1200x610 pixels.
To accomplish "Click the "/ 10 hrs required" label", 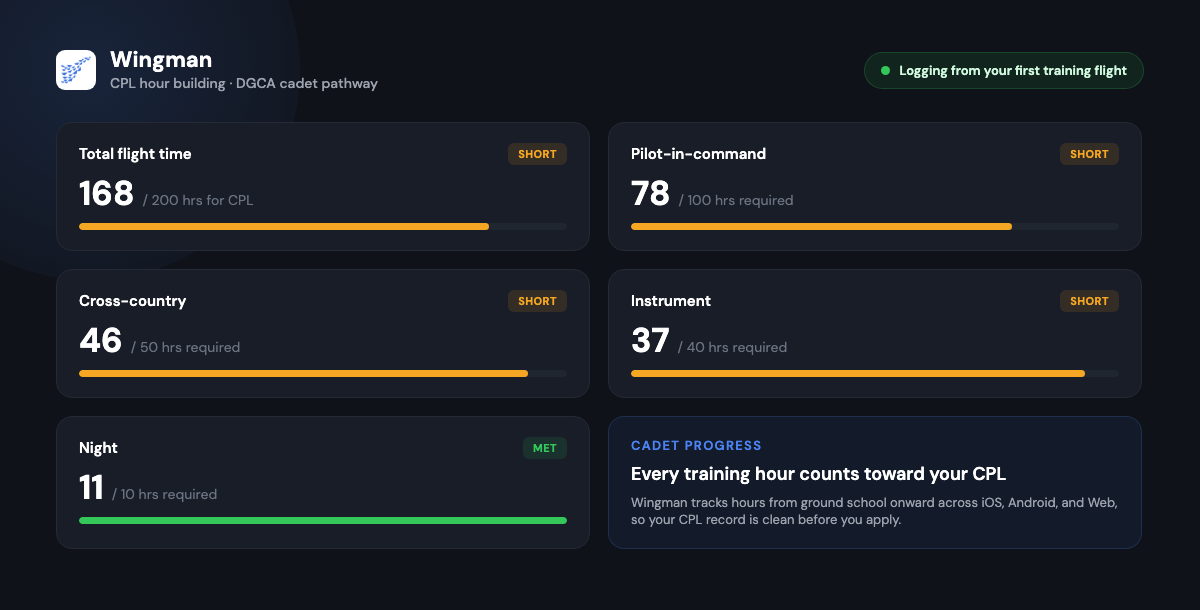I will [x=164, y=494].
